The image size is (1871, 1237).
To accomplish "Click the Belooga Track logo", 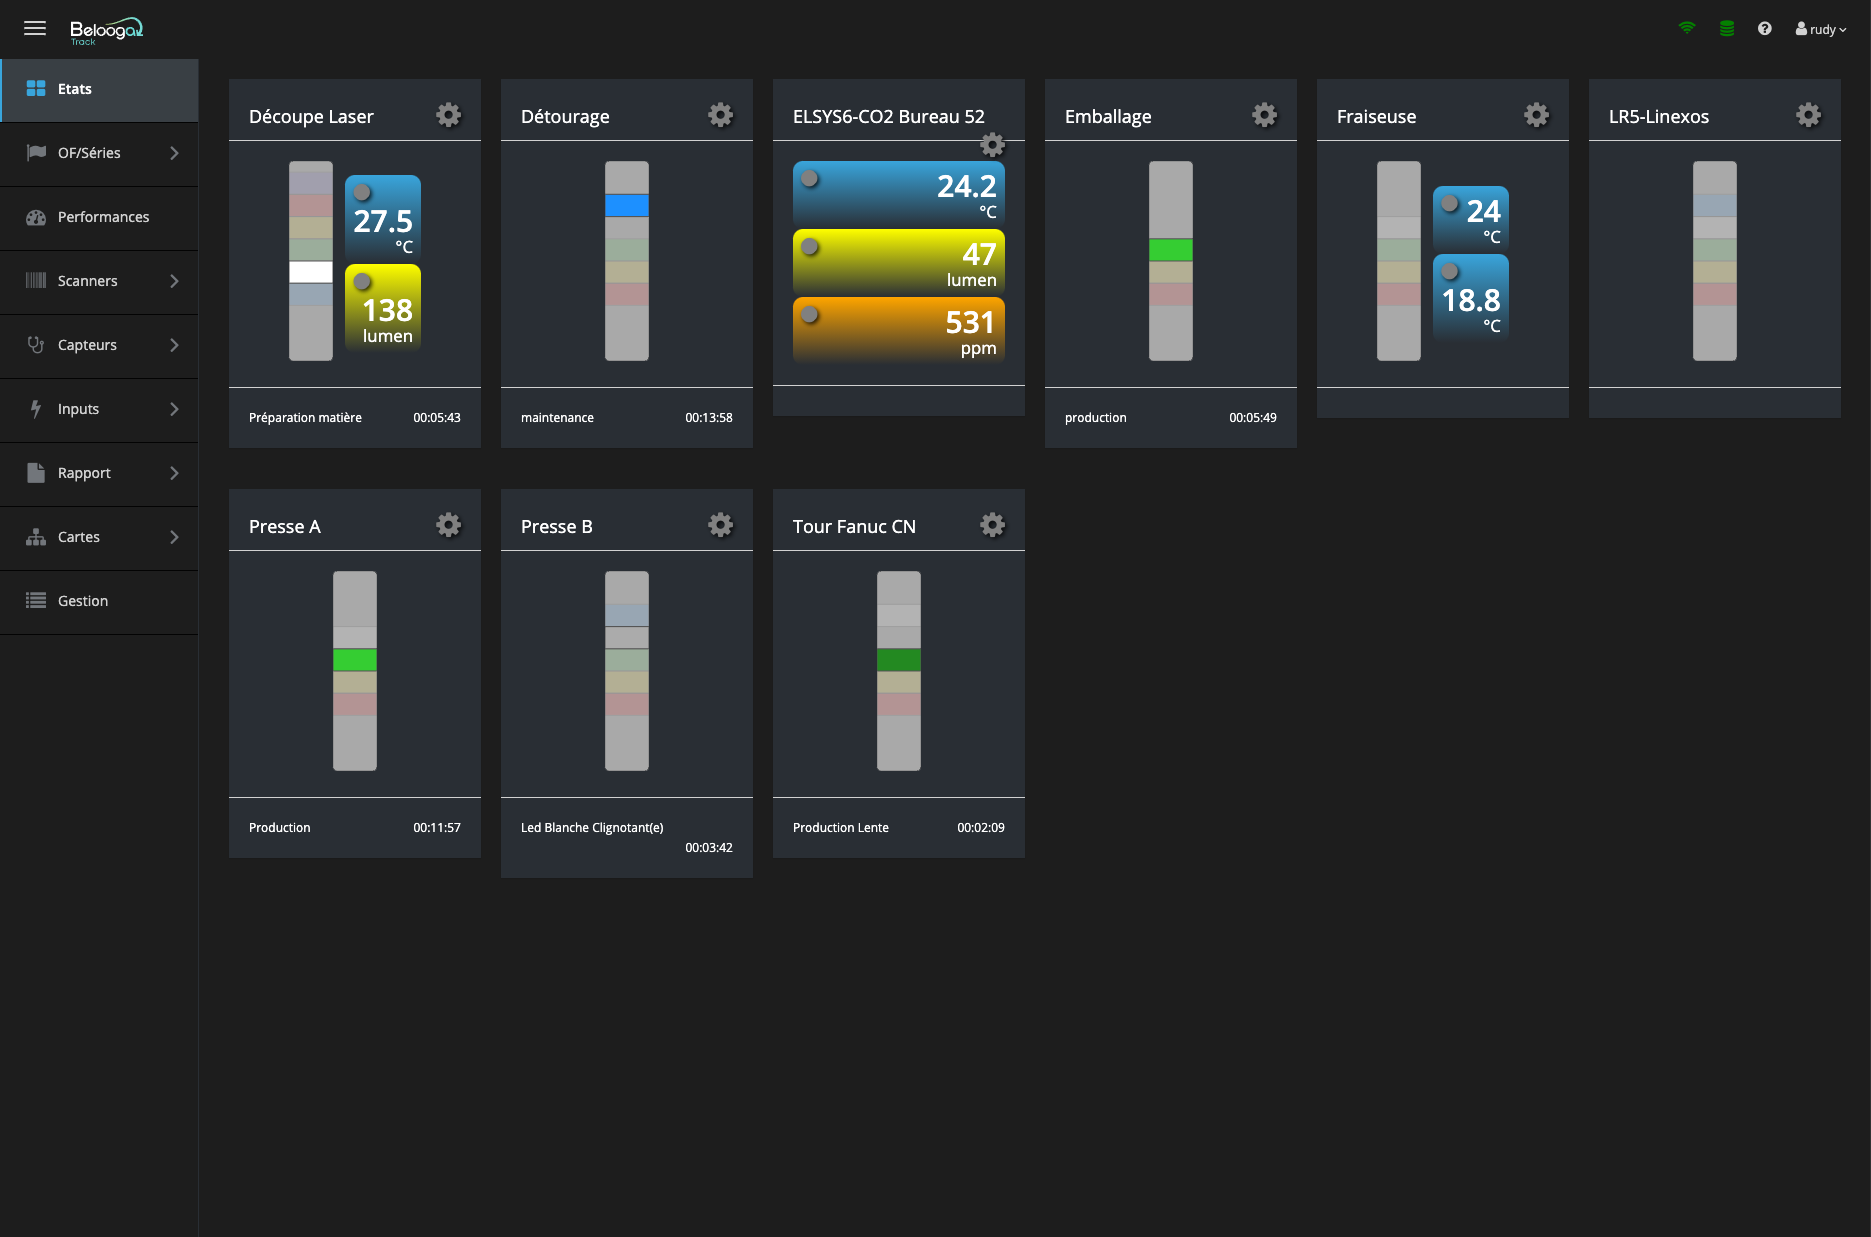I will click(x=106, y=30).
